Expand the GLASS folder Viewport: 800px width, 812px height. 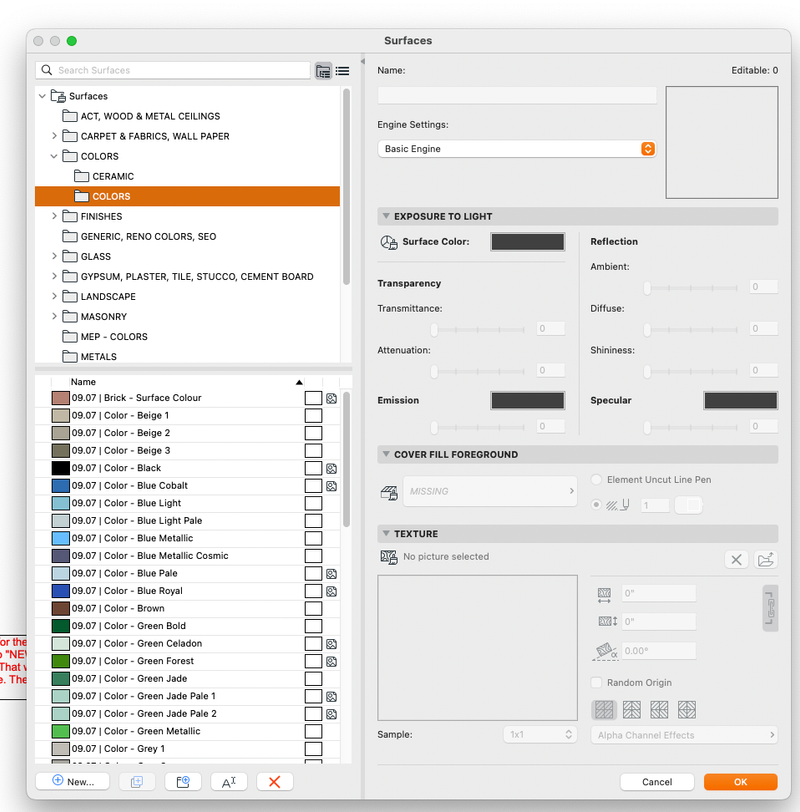[x=54, y=256]
